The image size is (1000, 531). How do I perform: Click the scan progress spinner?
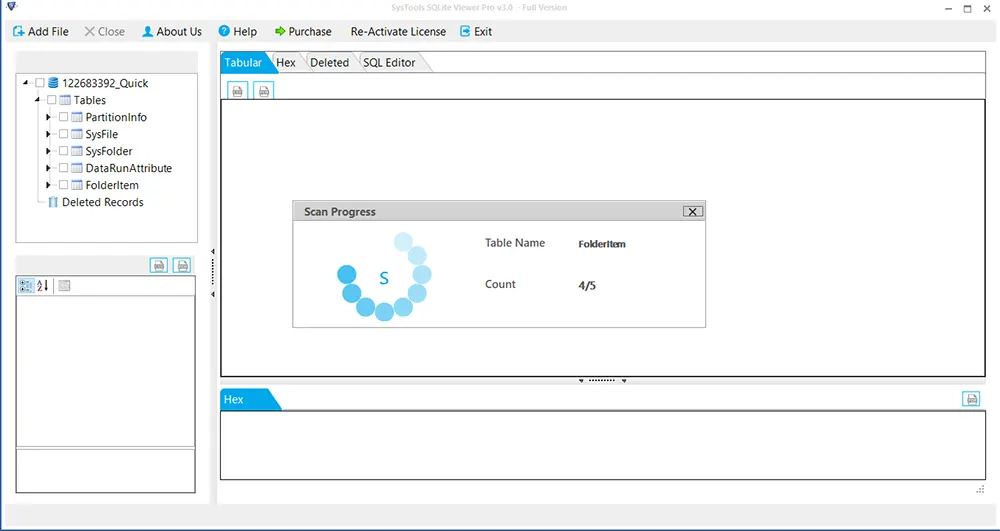(x=384, y=277)
